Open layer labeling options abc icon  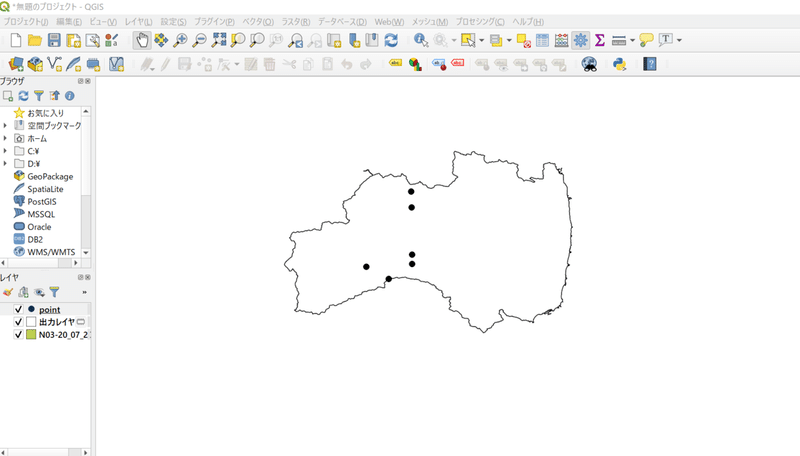[395, 63]
